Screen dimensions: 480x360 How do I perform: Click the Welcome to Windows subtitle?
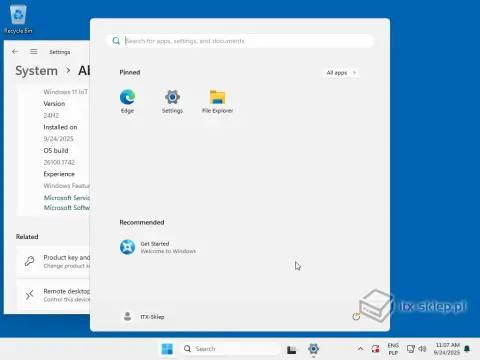tap(168, 251)
